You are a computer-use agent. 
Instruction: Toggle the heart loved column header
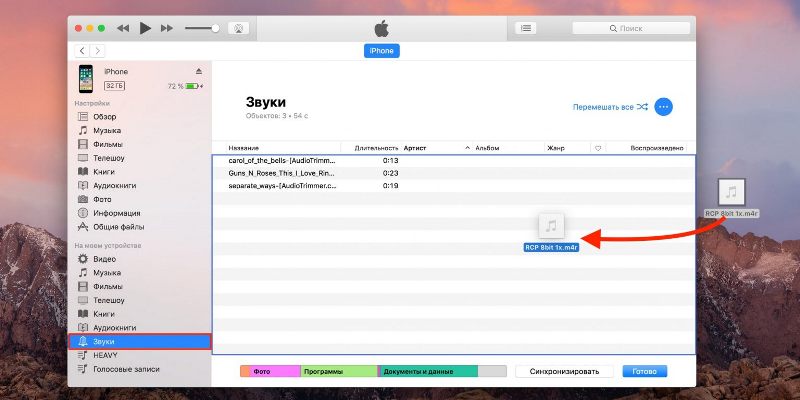click(598, 148)
